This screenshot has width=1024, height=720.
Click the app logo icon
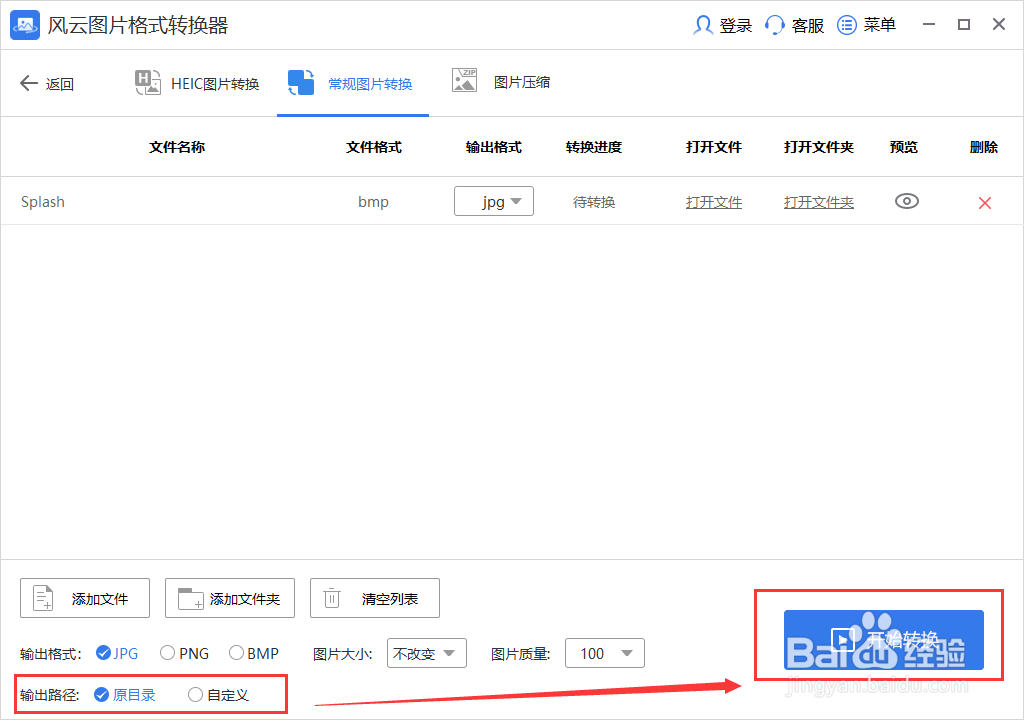(x=24, y=24)
